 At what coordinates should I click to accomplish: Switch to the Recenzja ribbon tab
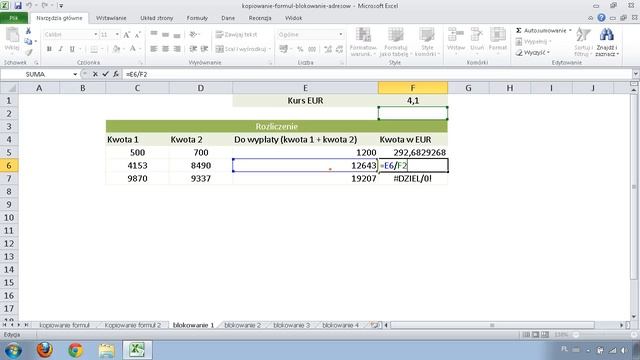260,18
